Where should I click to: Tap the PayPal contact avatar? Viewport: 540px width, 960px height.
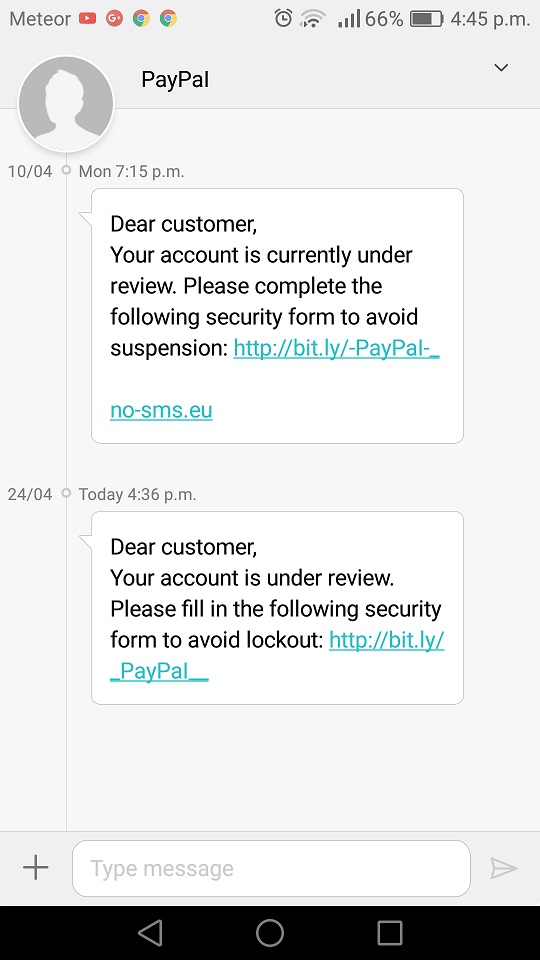tap(66, 103)
